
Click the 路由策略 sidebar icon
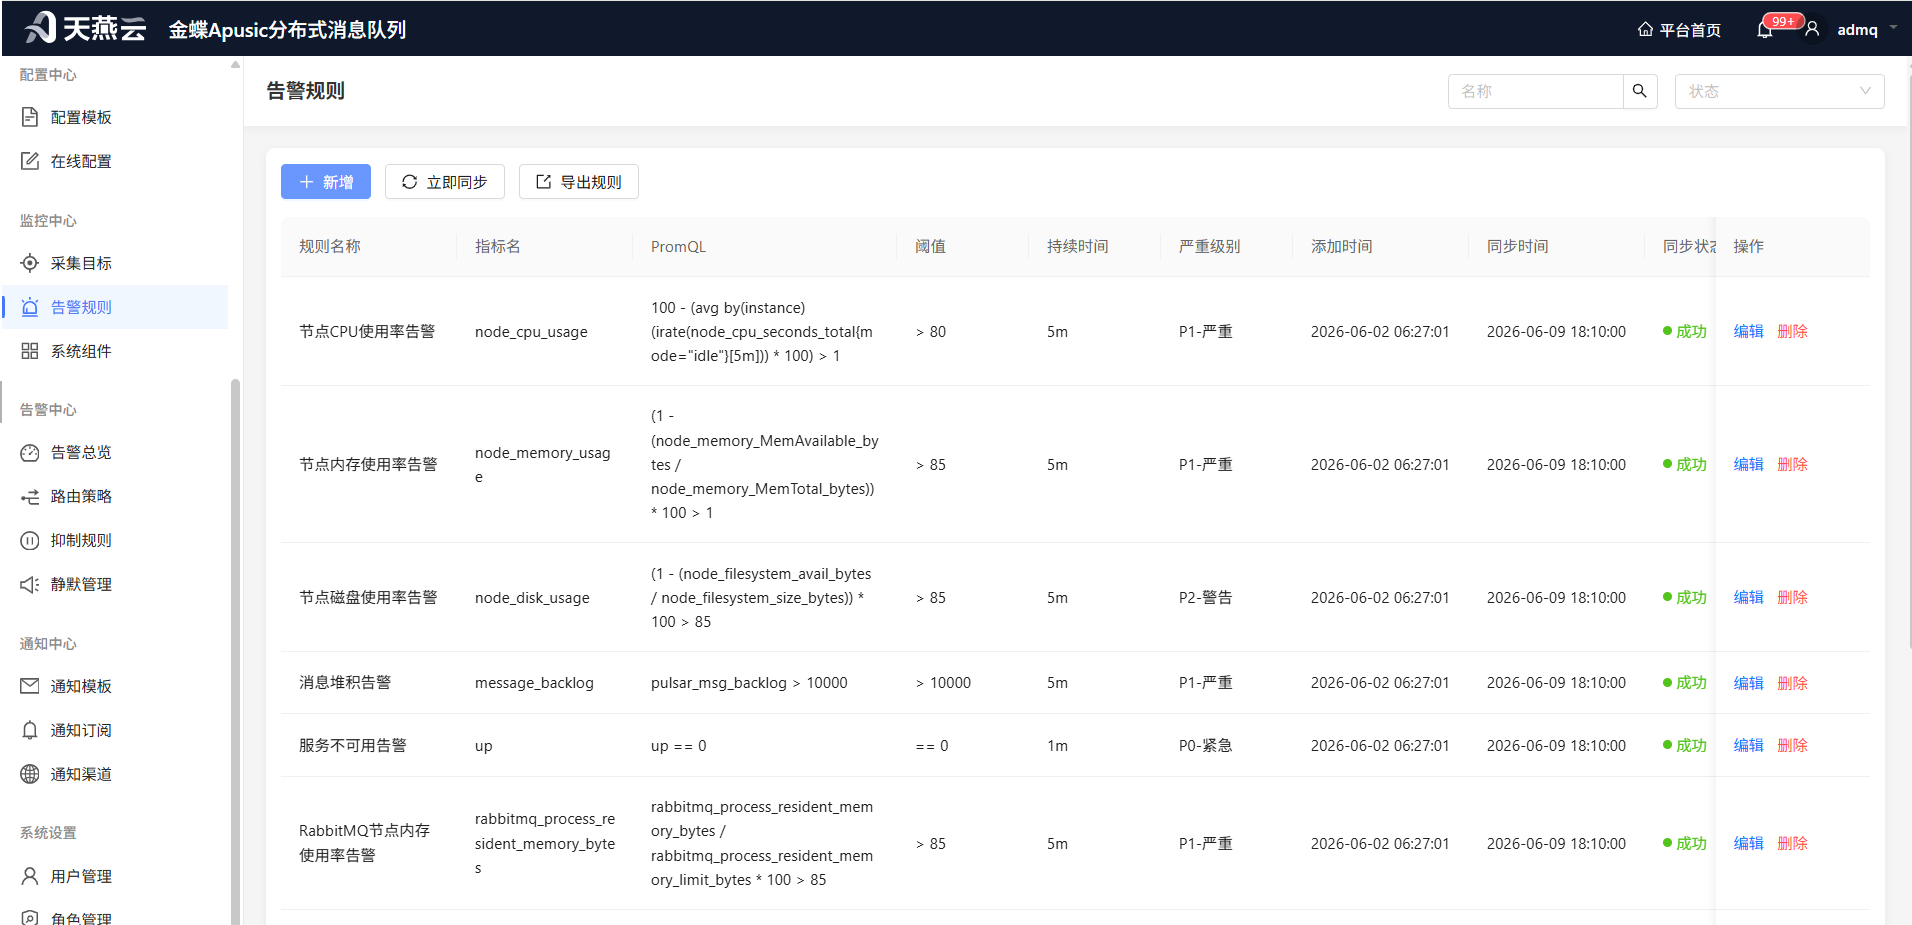click(30, 496)
